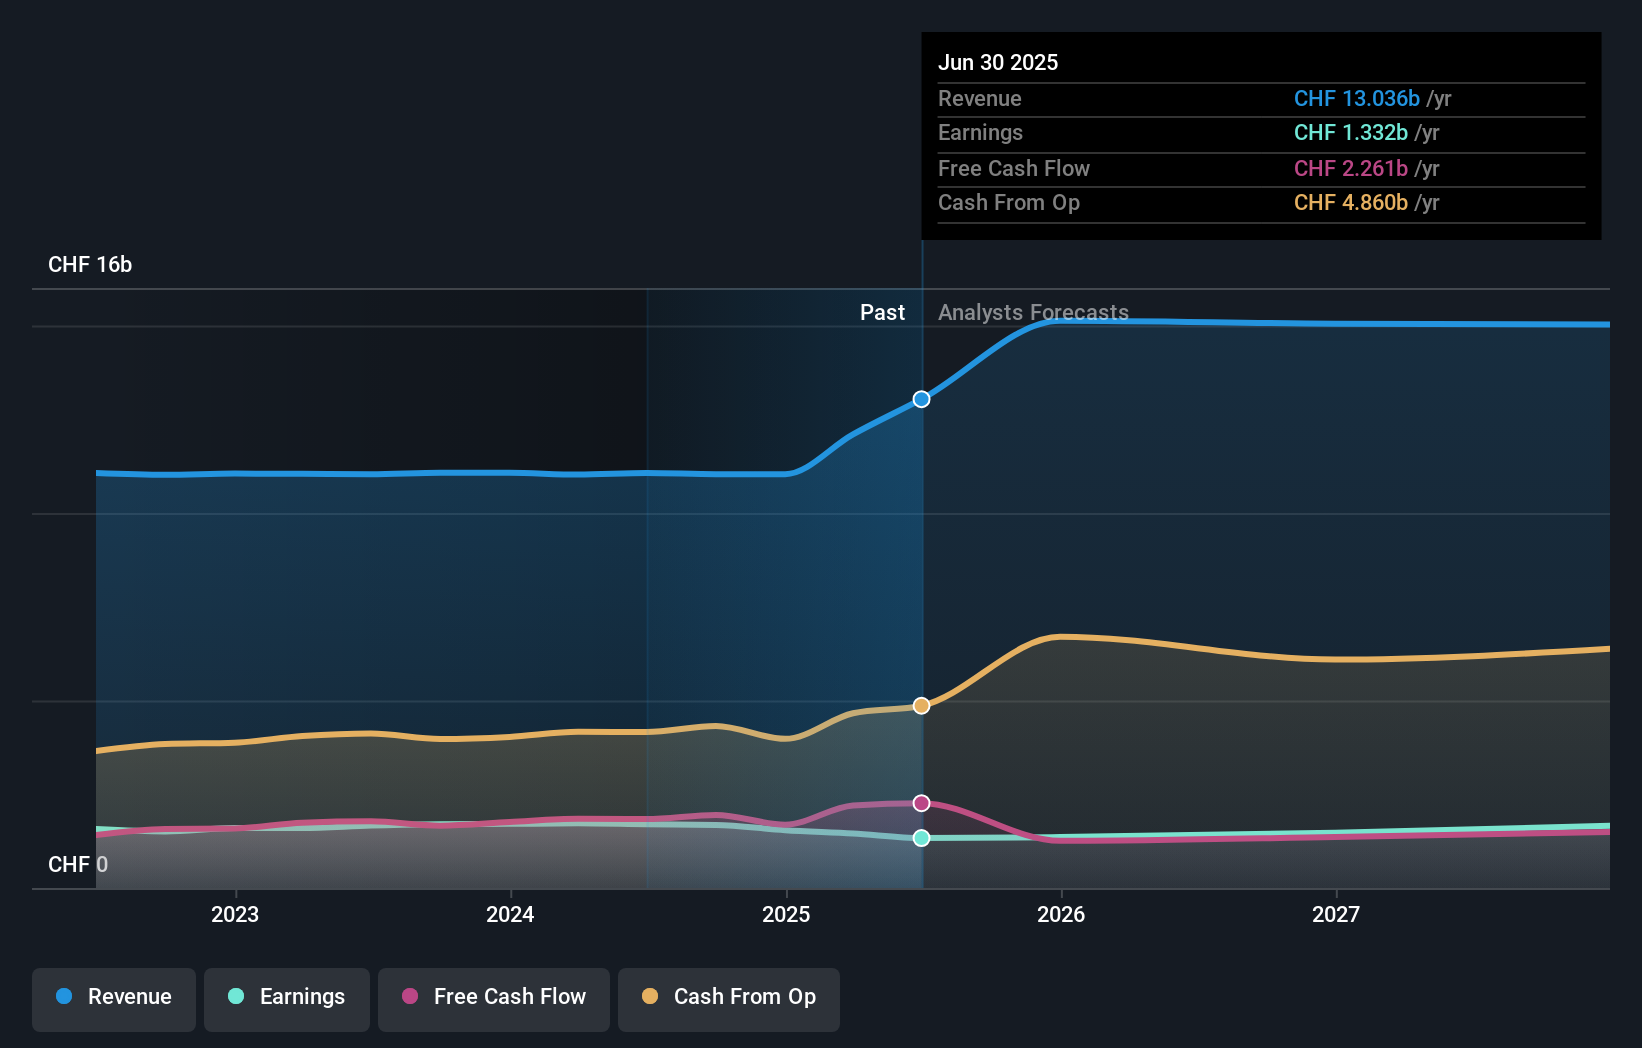Image resolution: width=1642 pixels, height=1048 pixels.
Task: Open the Cash From Op legend entry
Action: (728, 999)
